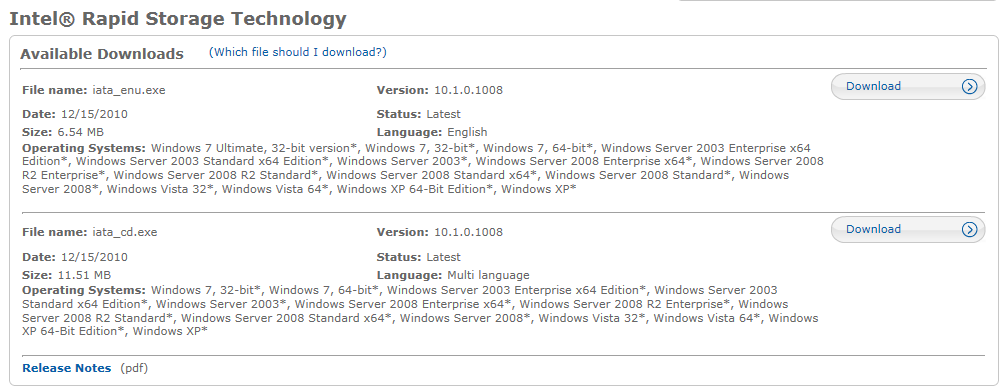Open the 'Which file should I download?' link

[x=298, y=52]
